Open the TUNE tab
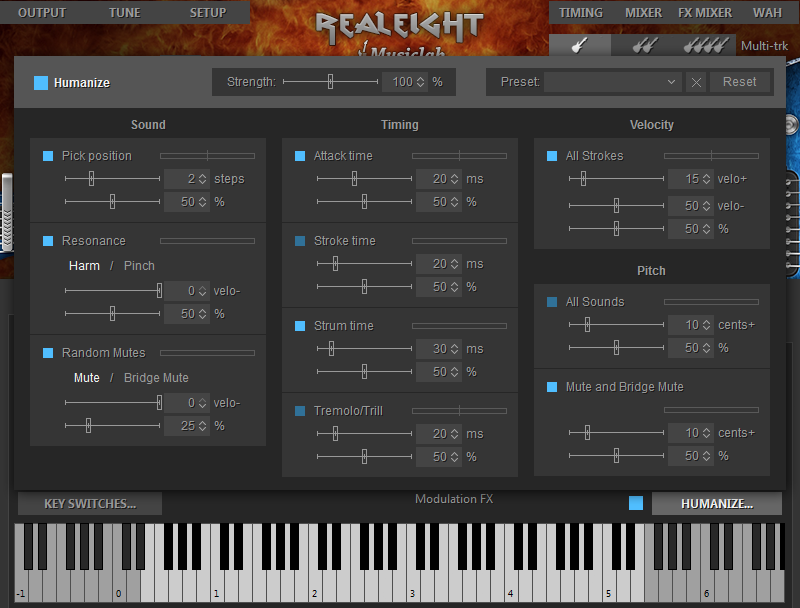Viewport: 800px width, 608px height. click(x=124, y=13)
